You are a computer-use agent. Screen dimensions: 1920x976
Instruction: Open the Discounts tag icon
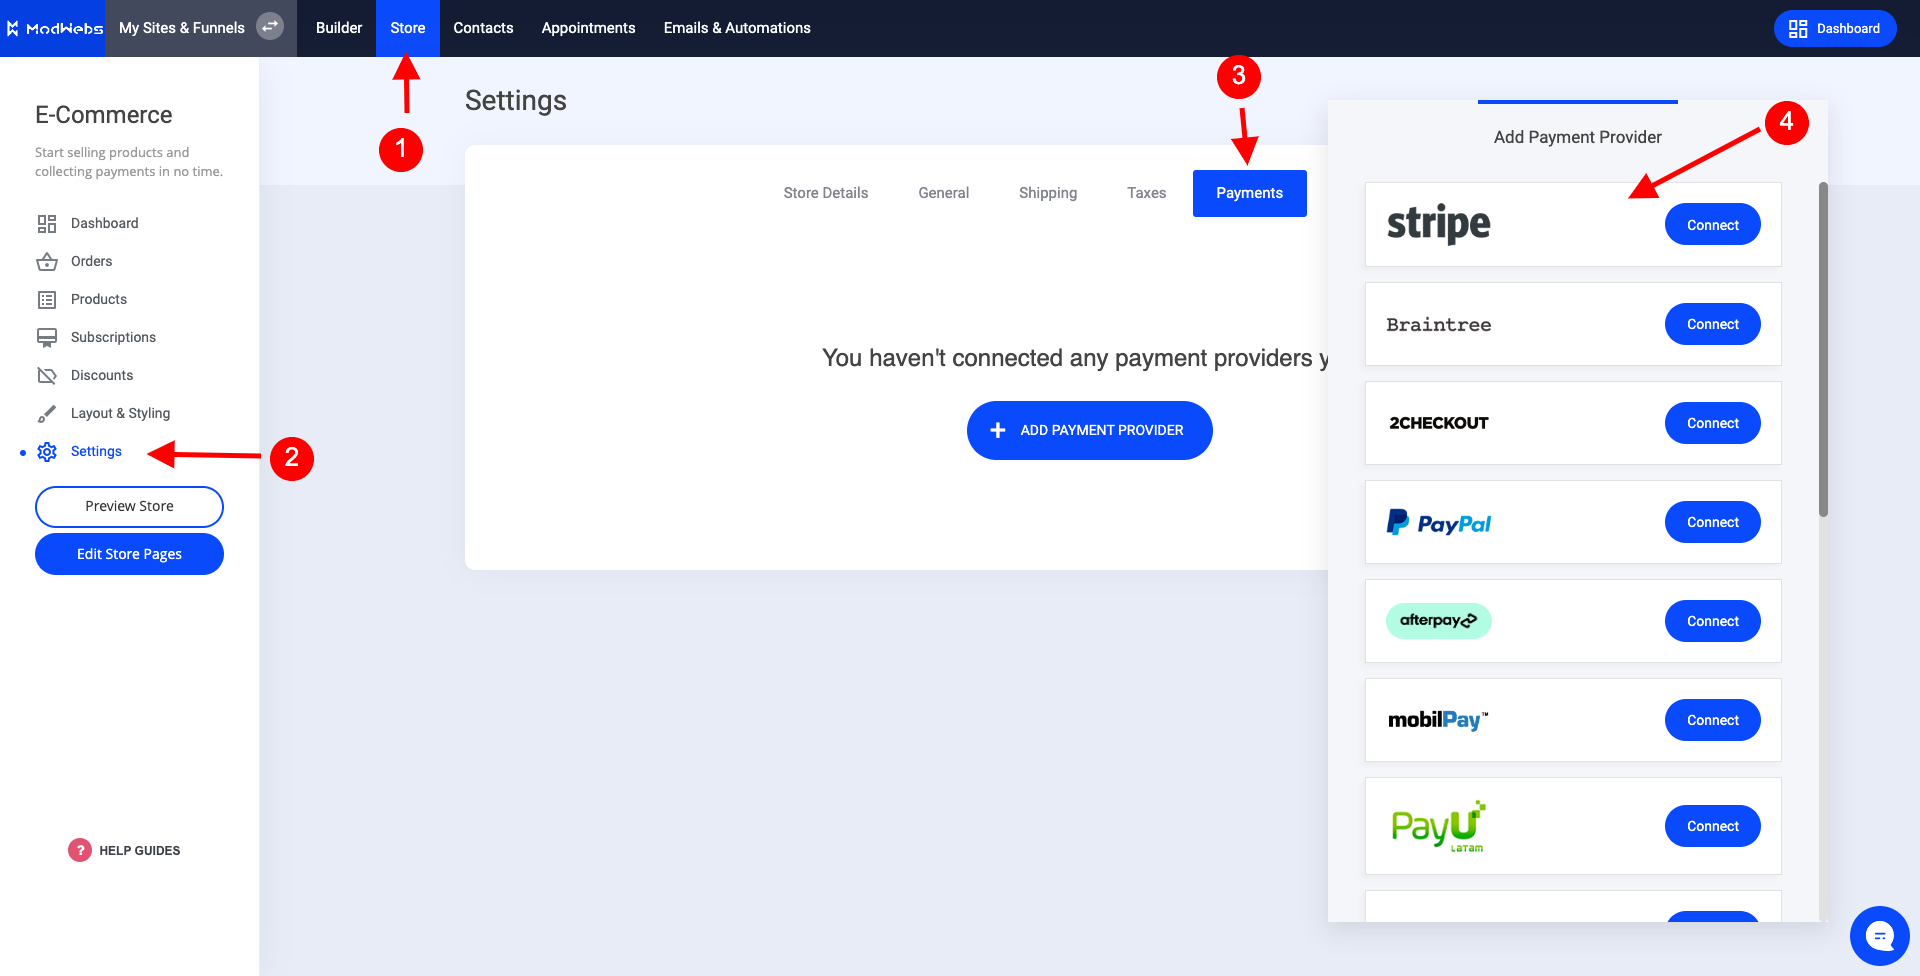[47, 376]
